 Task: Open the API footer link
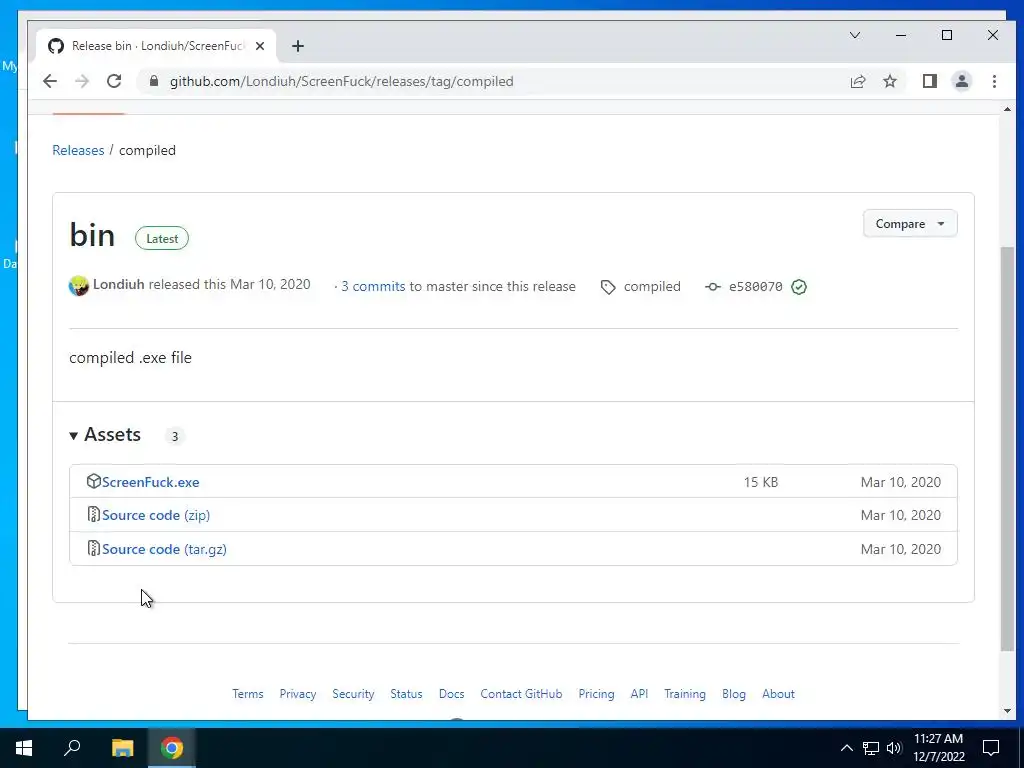(639, 694)
